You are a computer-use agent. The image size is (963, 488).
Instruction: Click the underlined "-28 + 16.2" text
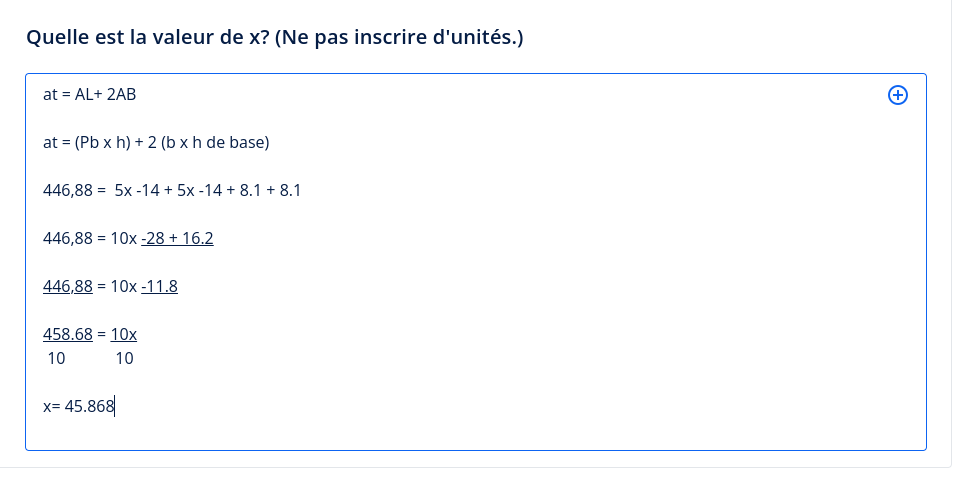pos(177,238)
